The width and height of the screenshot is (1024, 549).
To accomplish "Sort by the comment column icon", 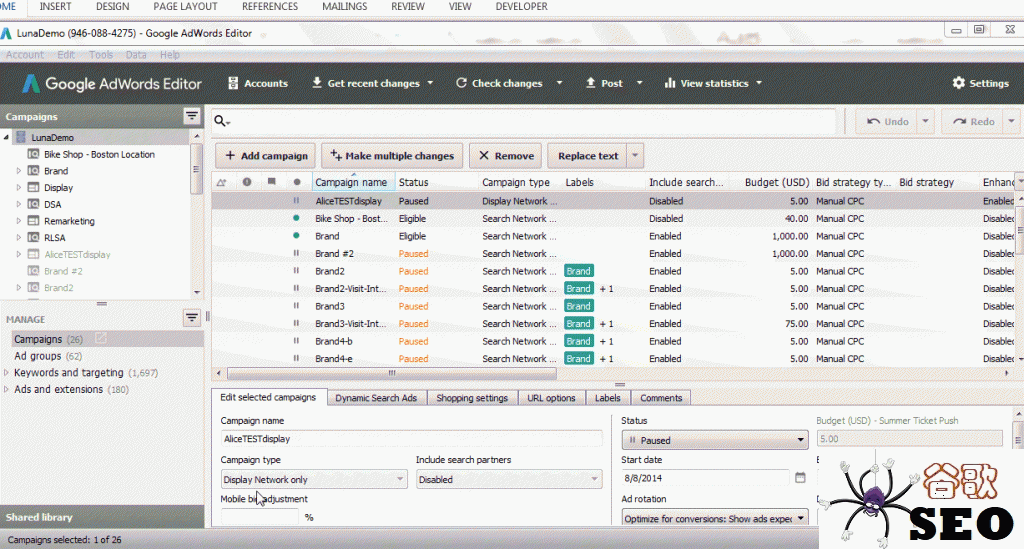I will point(272,182).
